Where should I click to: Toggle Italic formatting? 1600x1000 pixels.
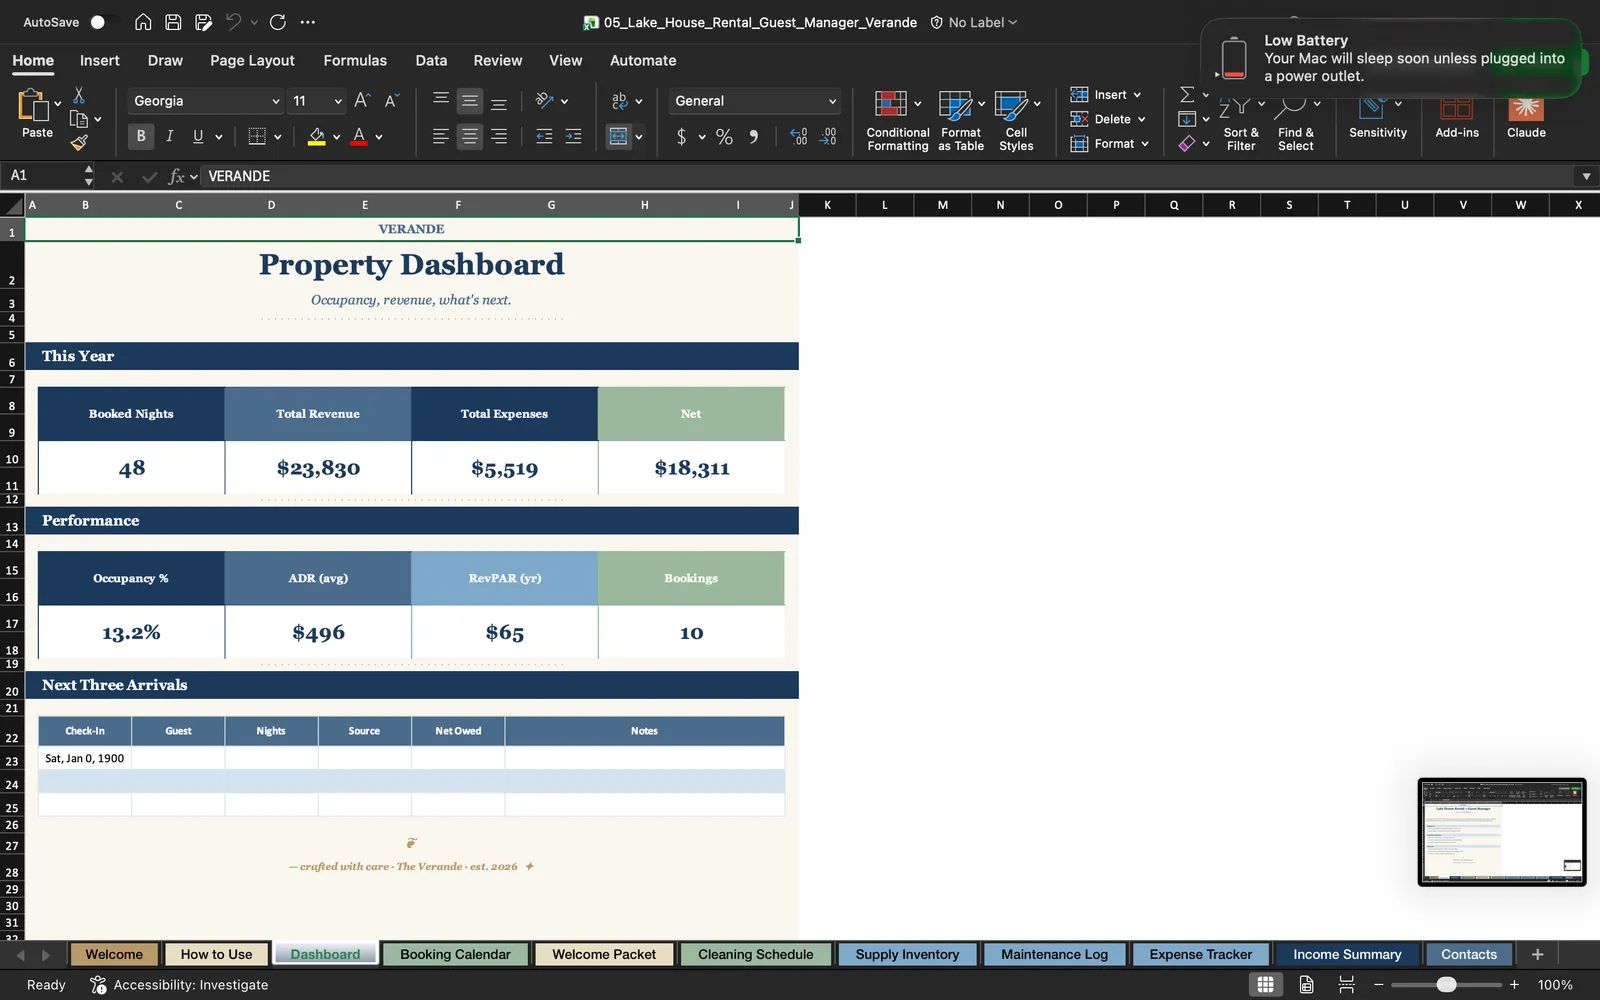point(170,136)
